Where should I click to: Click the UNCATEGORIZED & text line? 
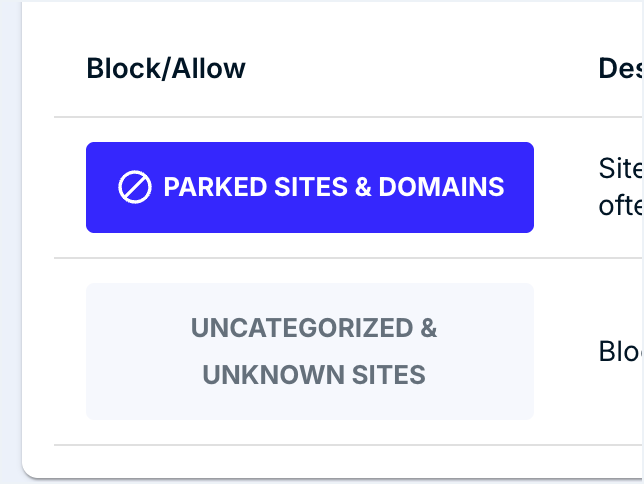[x=314, y=328]
